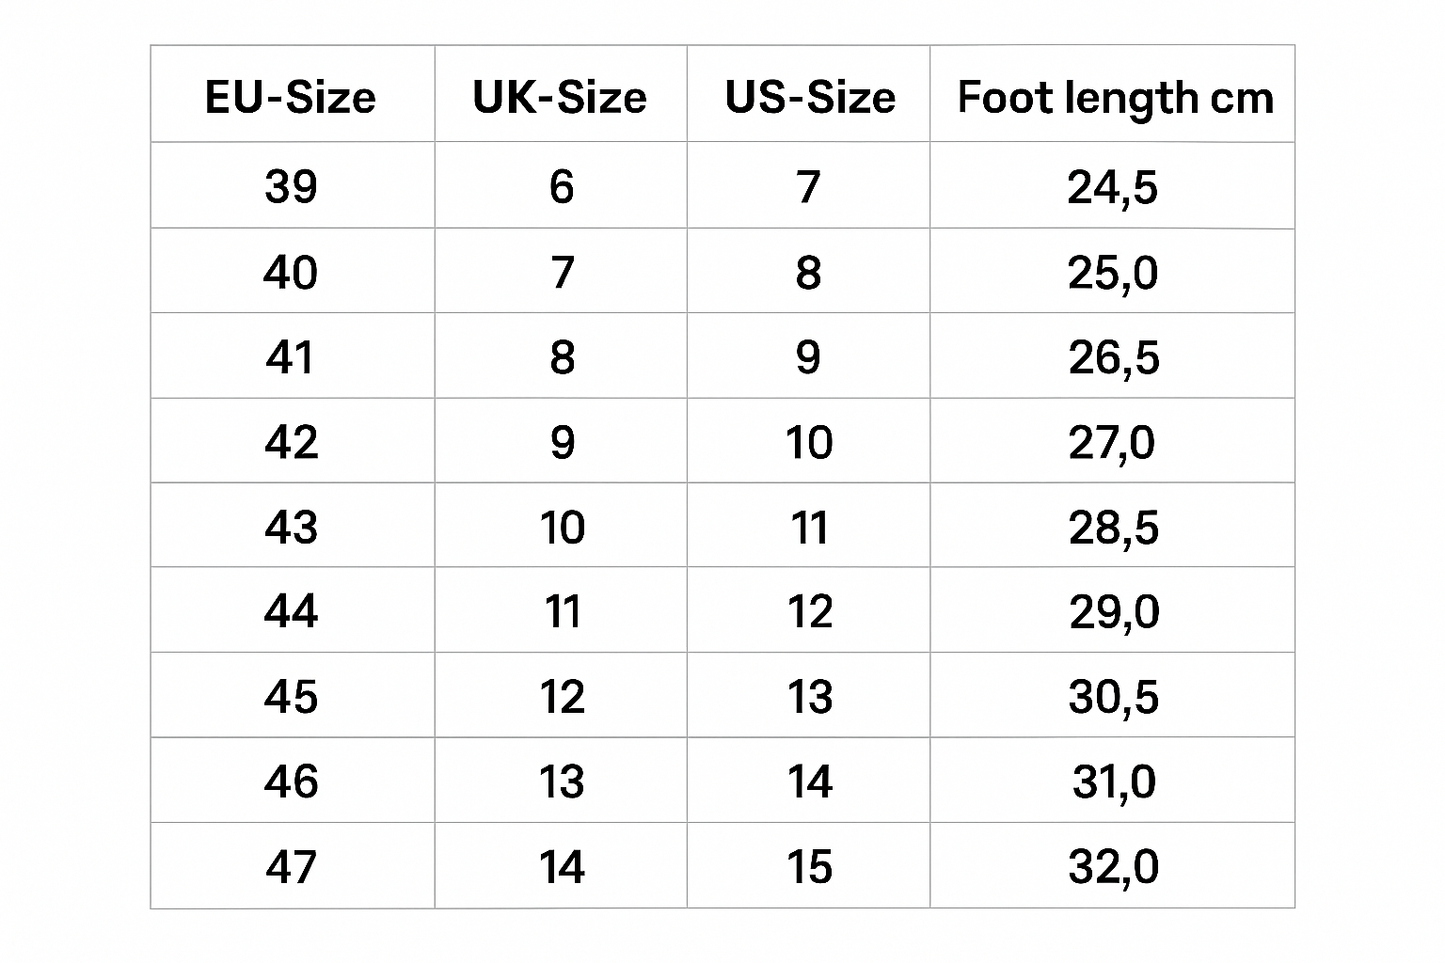Image resolution: width=1445 pixels, height=963 pixels.
Task: Click the EU-Size column header
Action: (291, 98)
